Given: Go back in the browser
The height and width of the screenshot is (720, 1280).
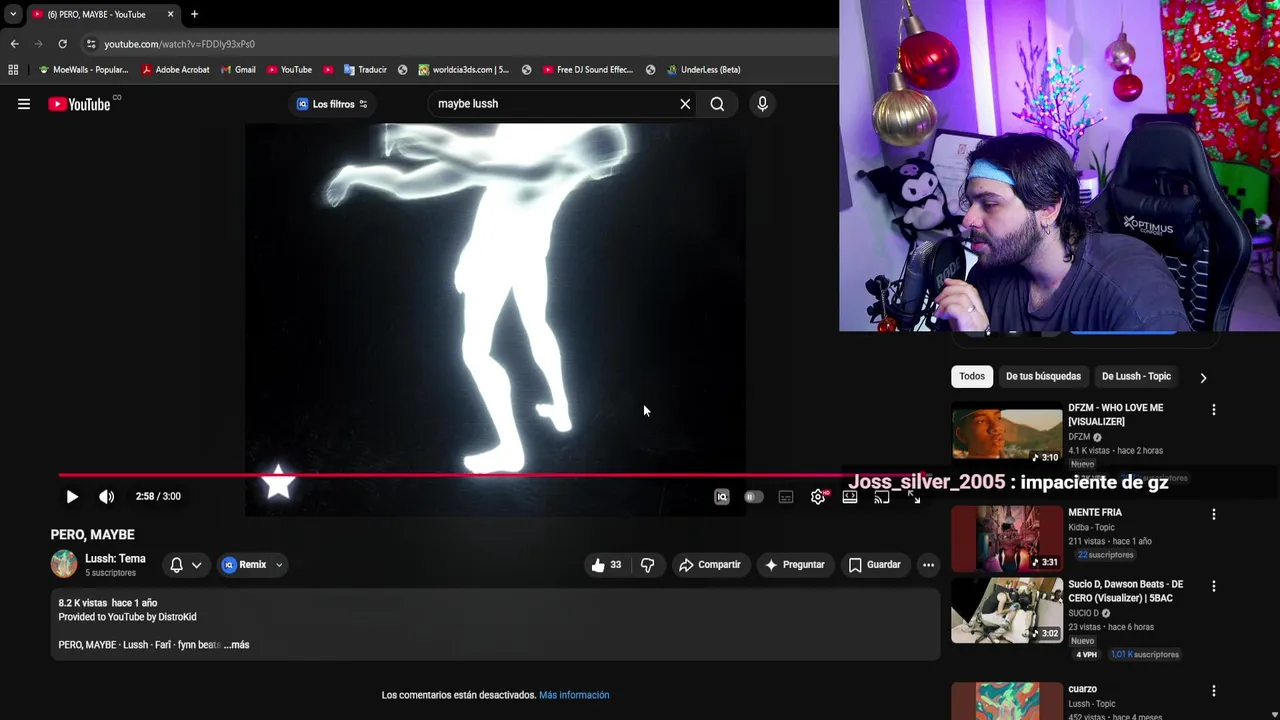Looking at the screenshot, I should click(14, 44).
